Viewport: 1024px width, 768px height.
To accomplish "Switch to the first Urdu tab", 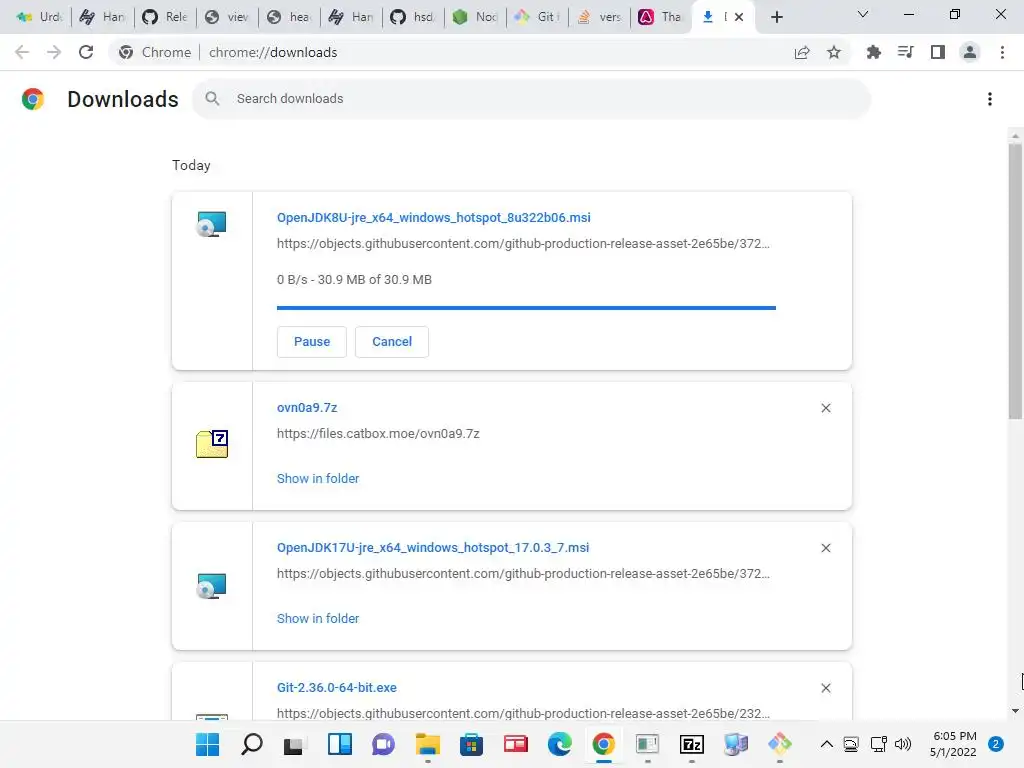I will [x=39, y=17].
